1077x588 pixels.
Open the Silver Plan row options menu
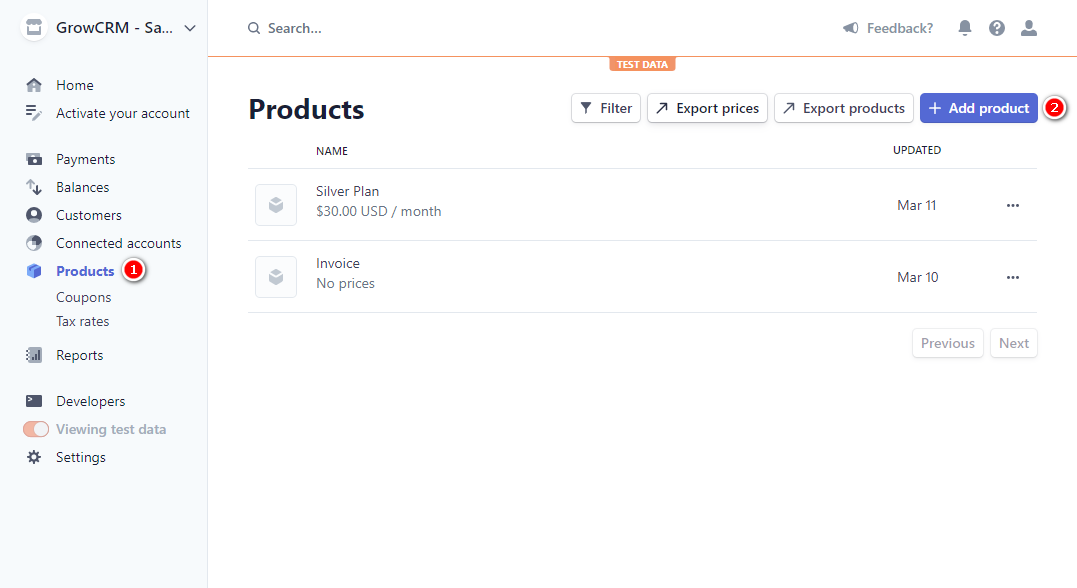tap(1013, 205)
